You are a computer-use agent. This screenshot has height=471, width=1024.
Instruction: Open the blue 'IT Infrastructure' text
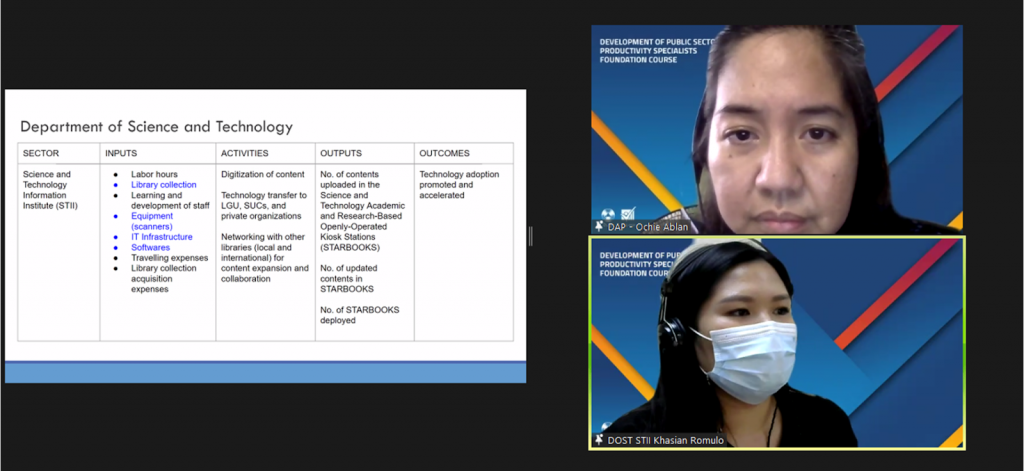coord(161,237)
